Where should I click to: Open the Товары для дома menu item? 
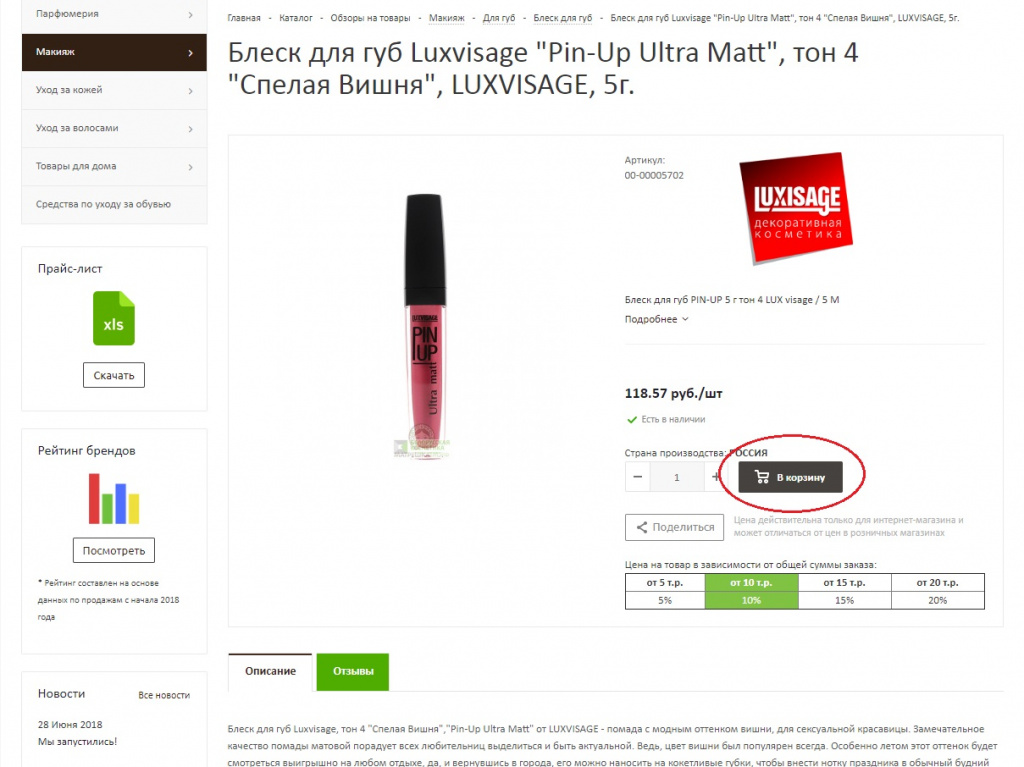pos(114,166)
